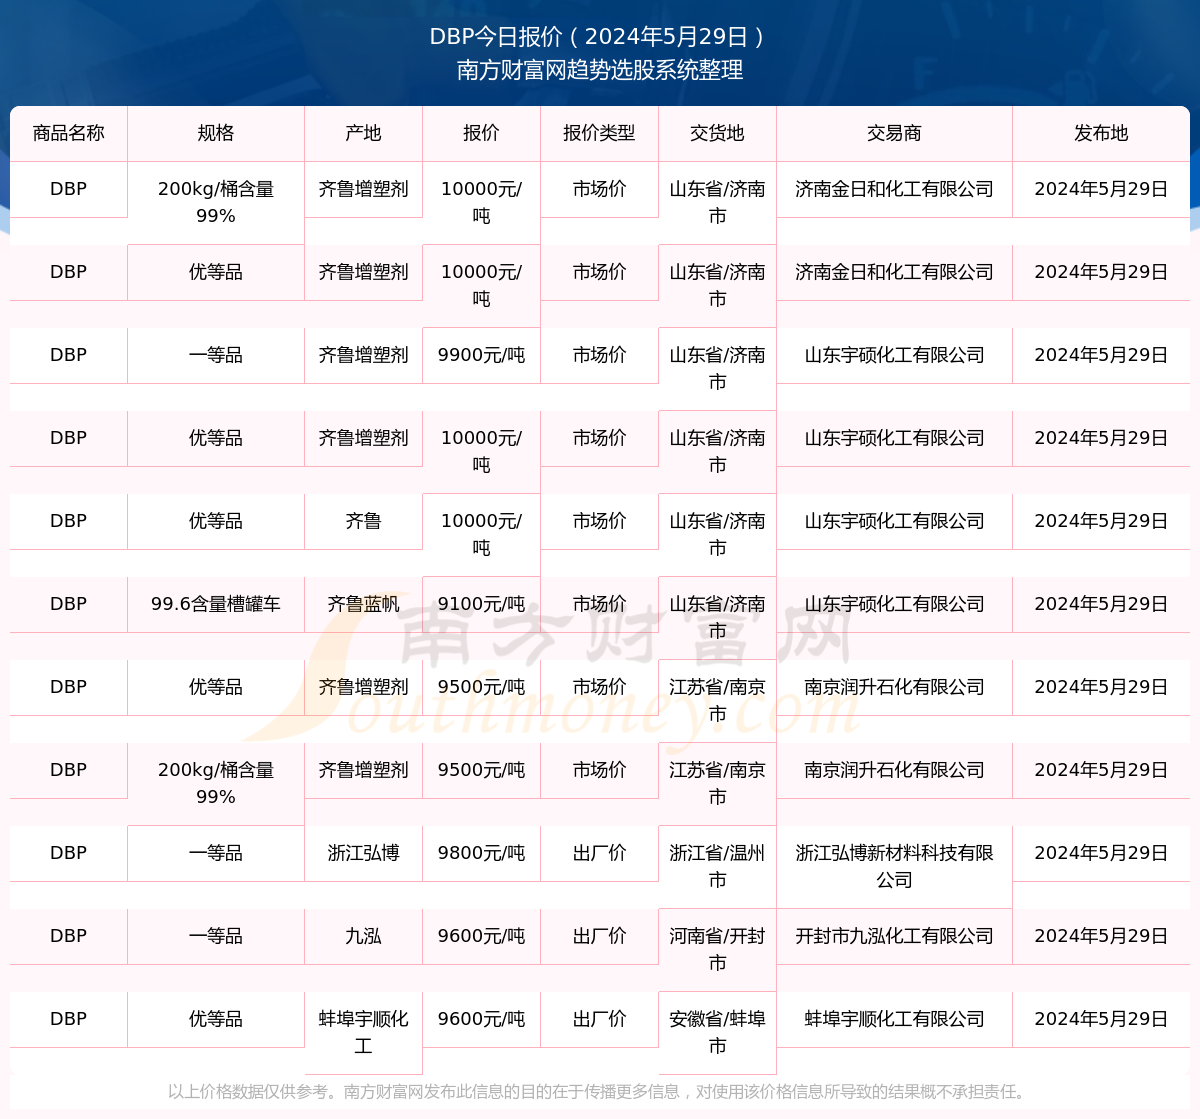Click the '99.6含量槽罐车' specification cell
1200x1119 pixels.
click(x=216, y=604)
